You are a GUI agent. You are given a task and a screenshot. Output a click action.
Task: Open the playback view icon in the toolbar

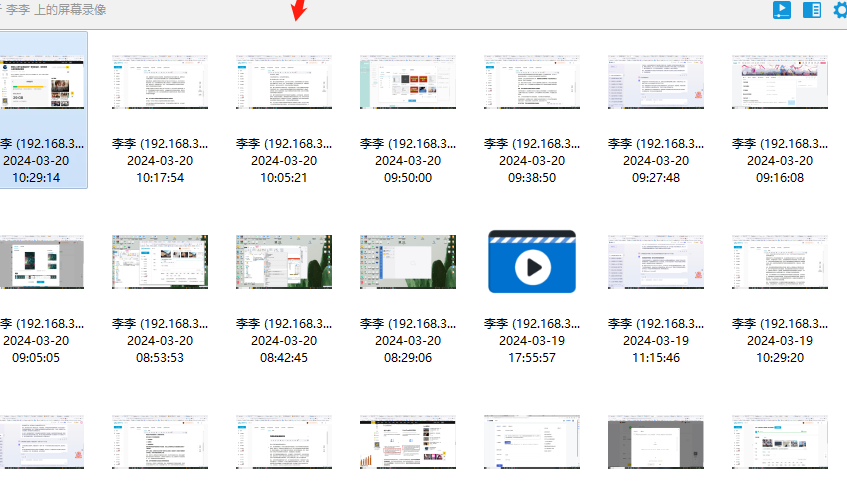pos(782,10)
